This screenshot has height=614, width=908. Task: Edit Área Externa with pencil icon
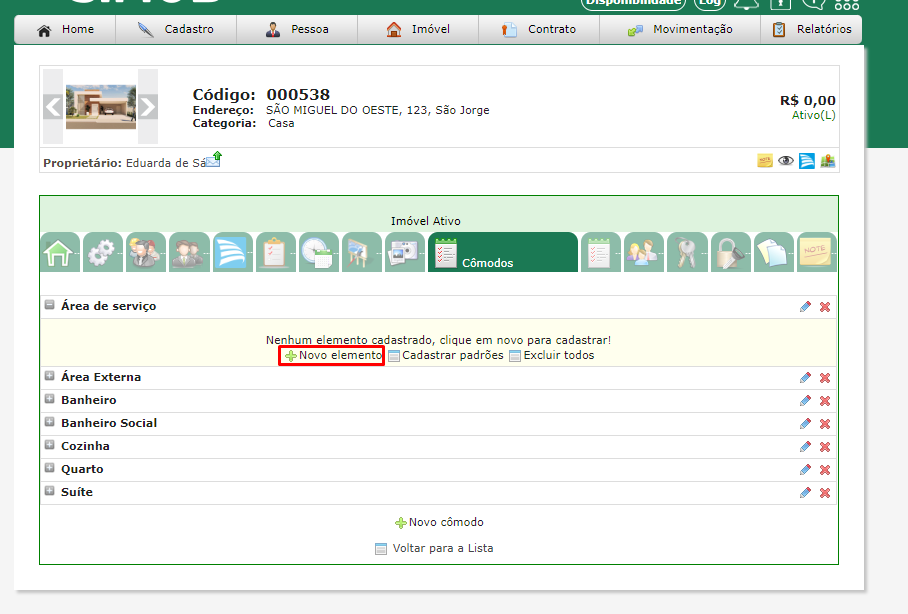806,378
